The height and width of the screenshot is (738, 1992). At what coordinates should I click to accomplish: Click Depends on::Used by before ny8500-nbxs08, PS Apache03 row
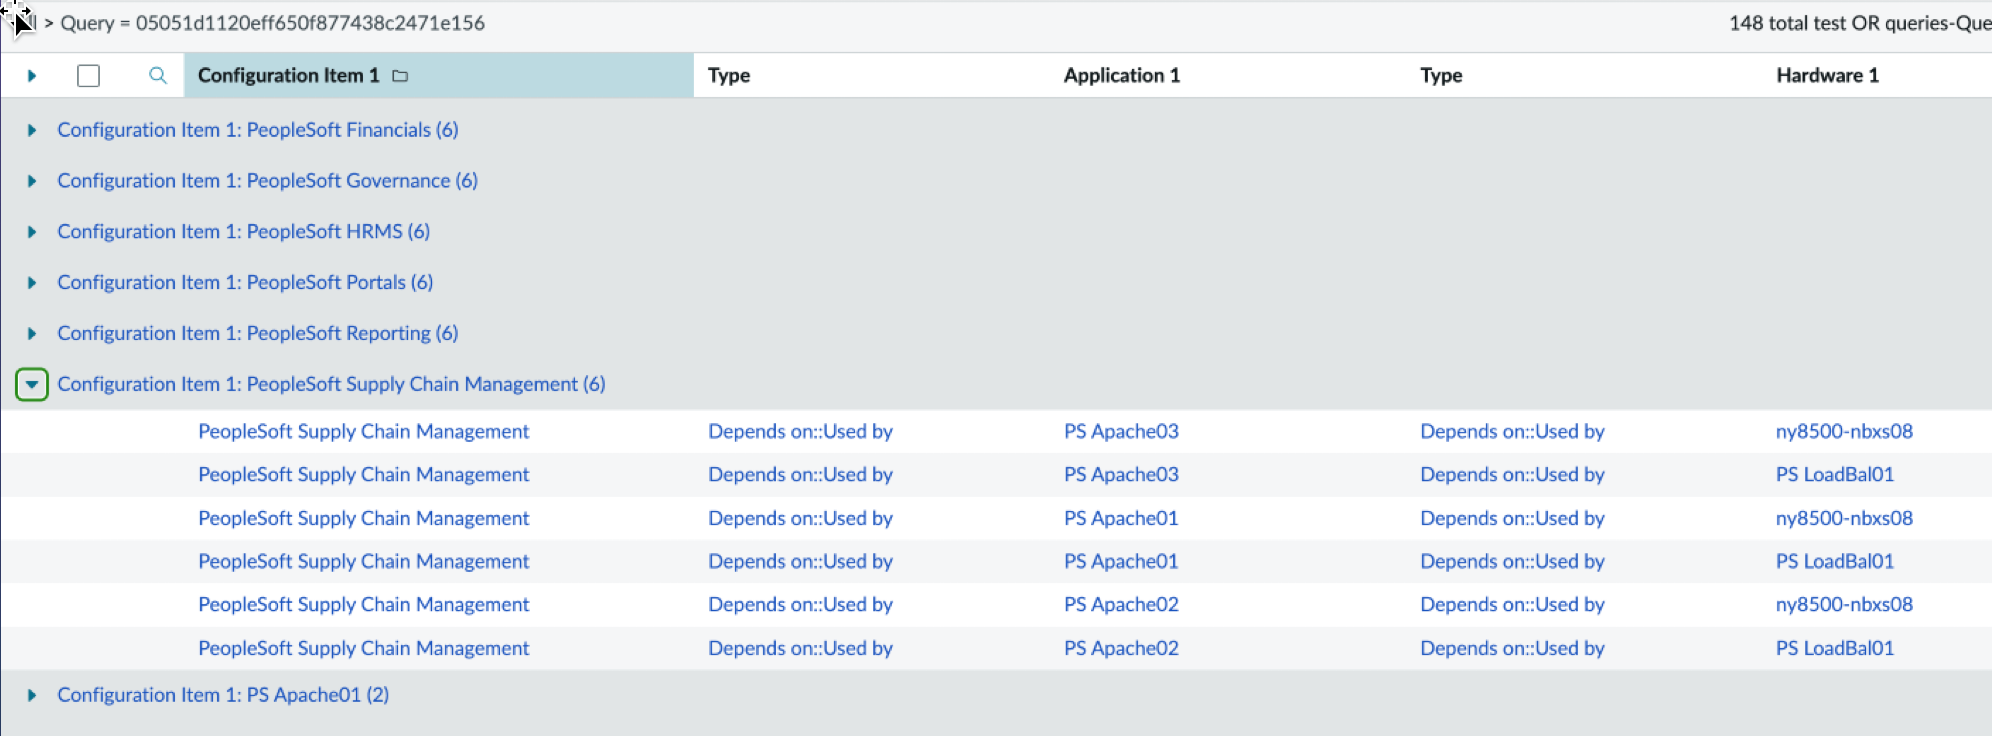(1512, 432)
